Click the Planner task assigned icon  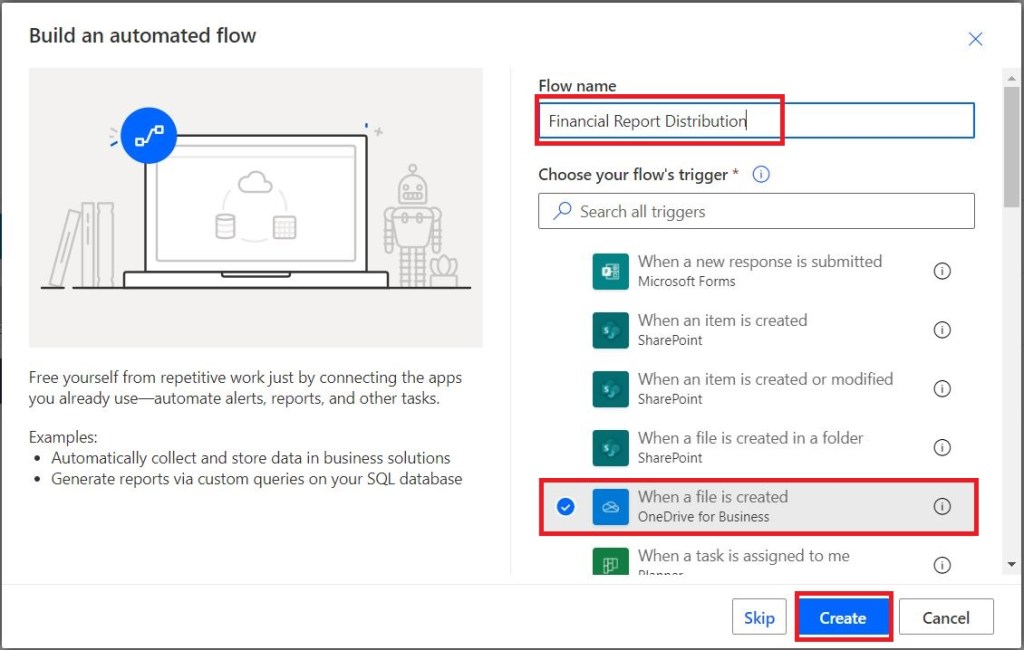(610, 564)
